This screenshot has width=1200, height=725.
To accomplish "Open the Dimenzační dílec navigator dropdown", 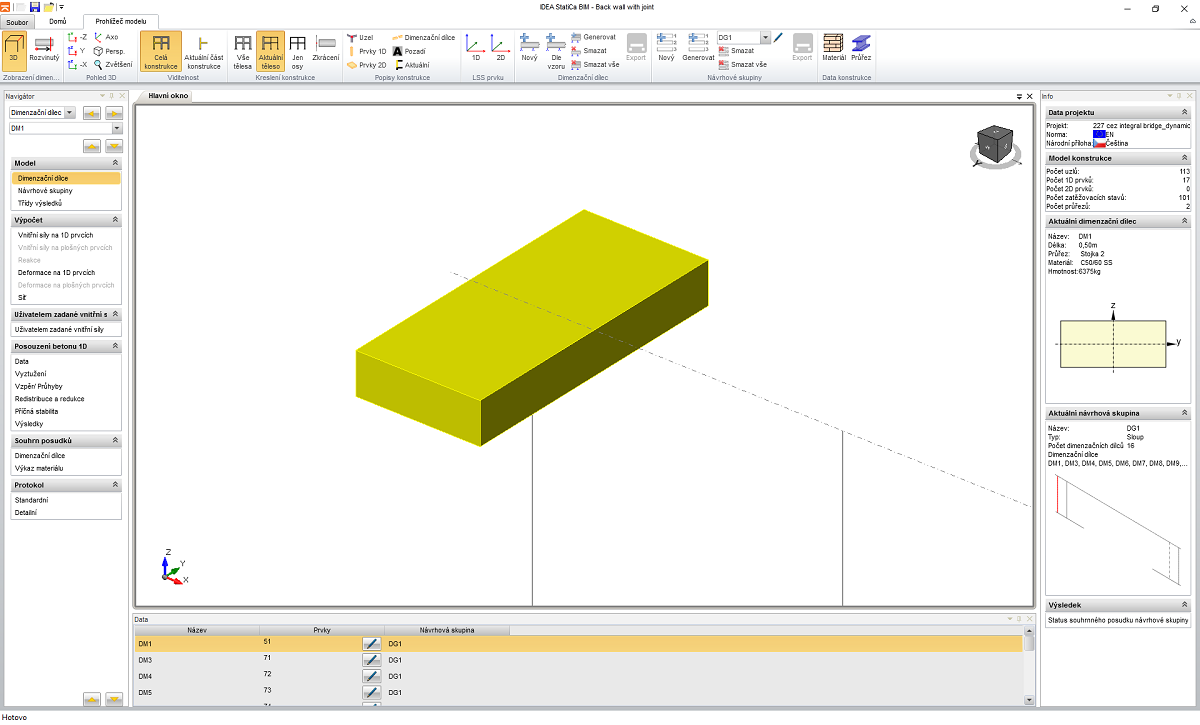I will 69,113.
